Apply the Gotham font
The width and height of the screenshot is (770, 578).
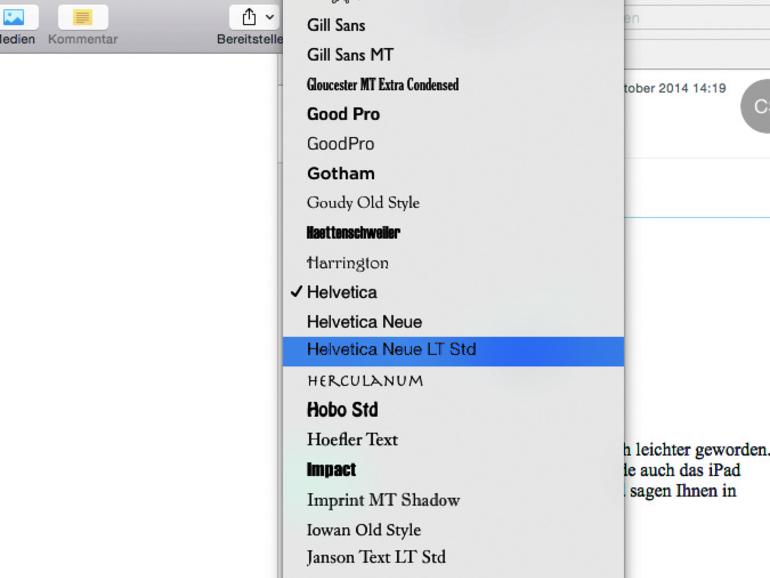(453, 173)
